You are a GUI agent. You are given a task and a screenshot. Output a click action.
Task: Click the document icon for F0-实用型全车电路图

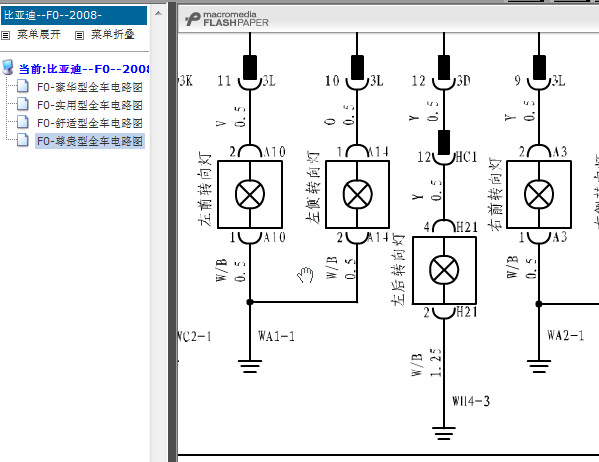(x=23, y=104)
